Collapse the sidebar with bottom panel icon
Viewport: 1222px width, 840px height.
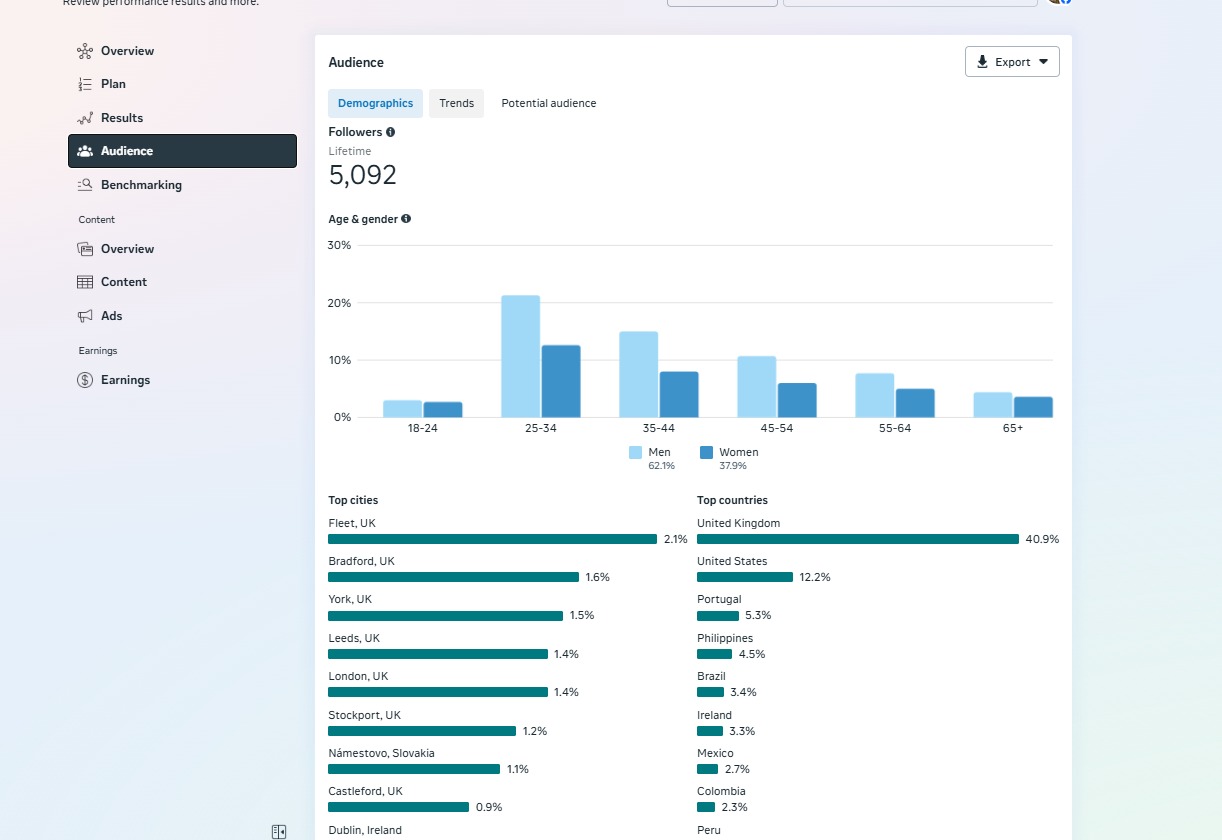click(279, 831)
